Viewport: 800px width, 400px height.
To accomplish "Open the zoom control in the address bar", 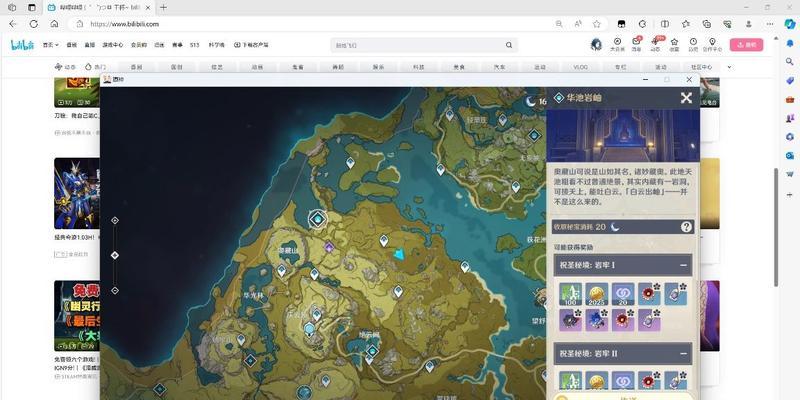I will 559,24.
